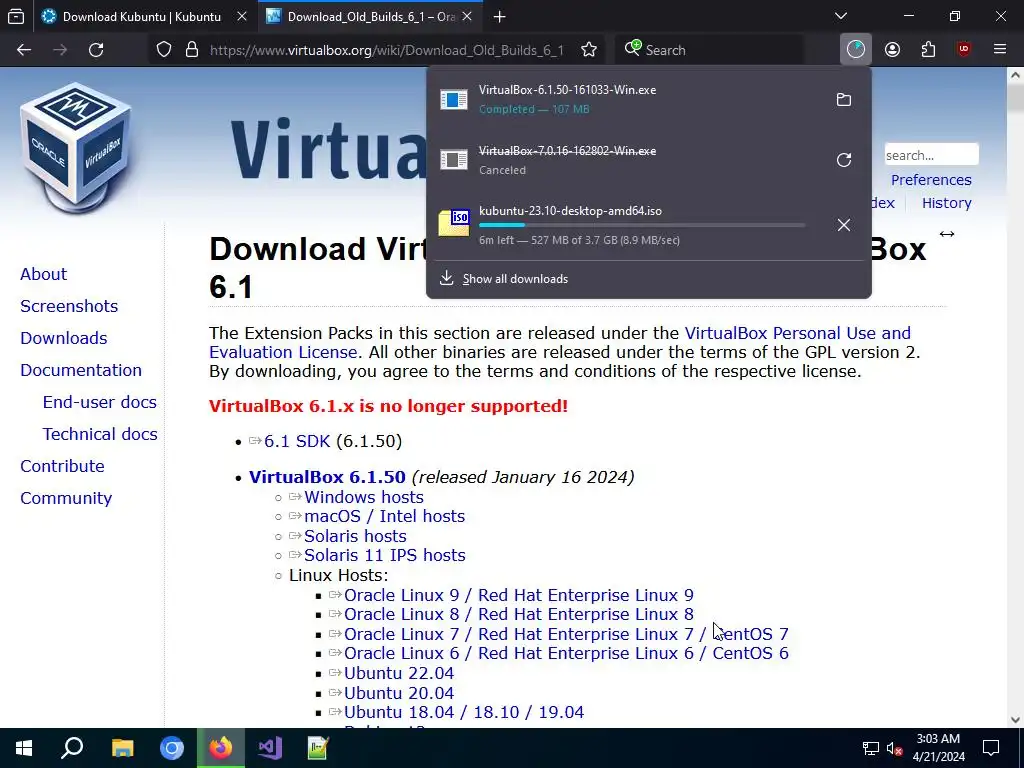Click the kubuntu-23.10-desktop-amd64.iso file icon

click(454, 224)
